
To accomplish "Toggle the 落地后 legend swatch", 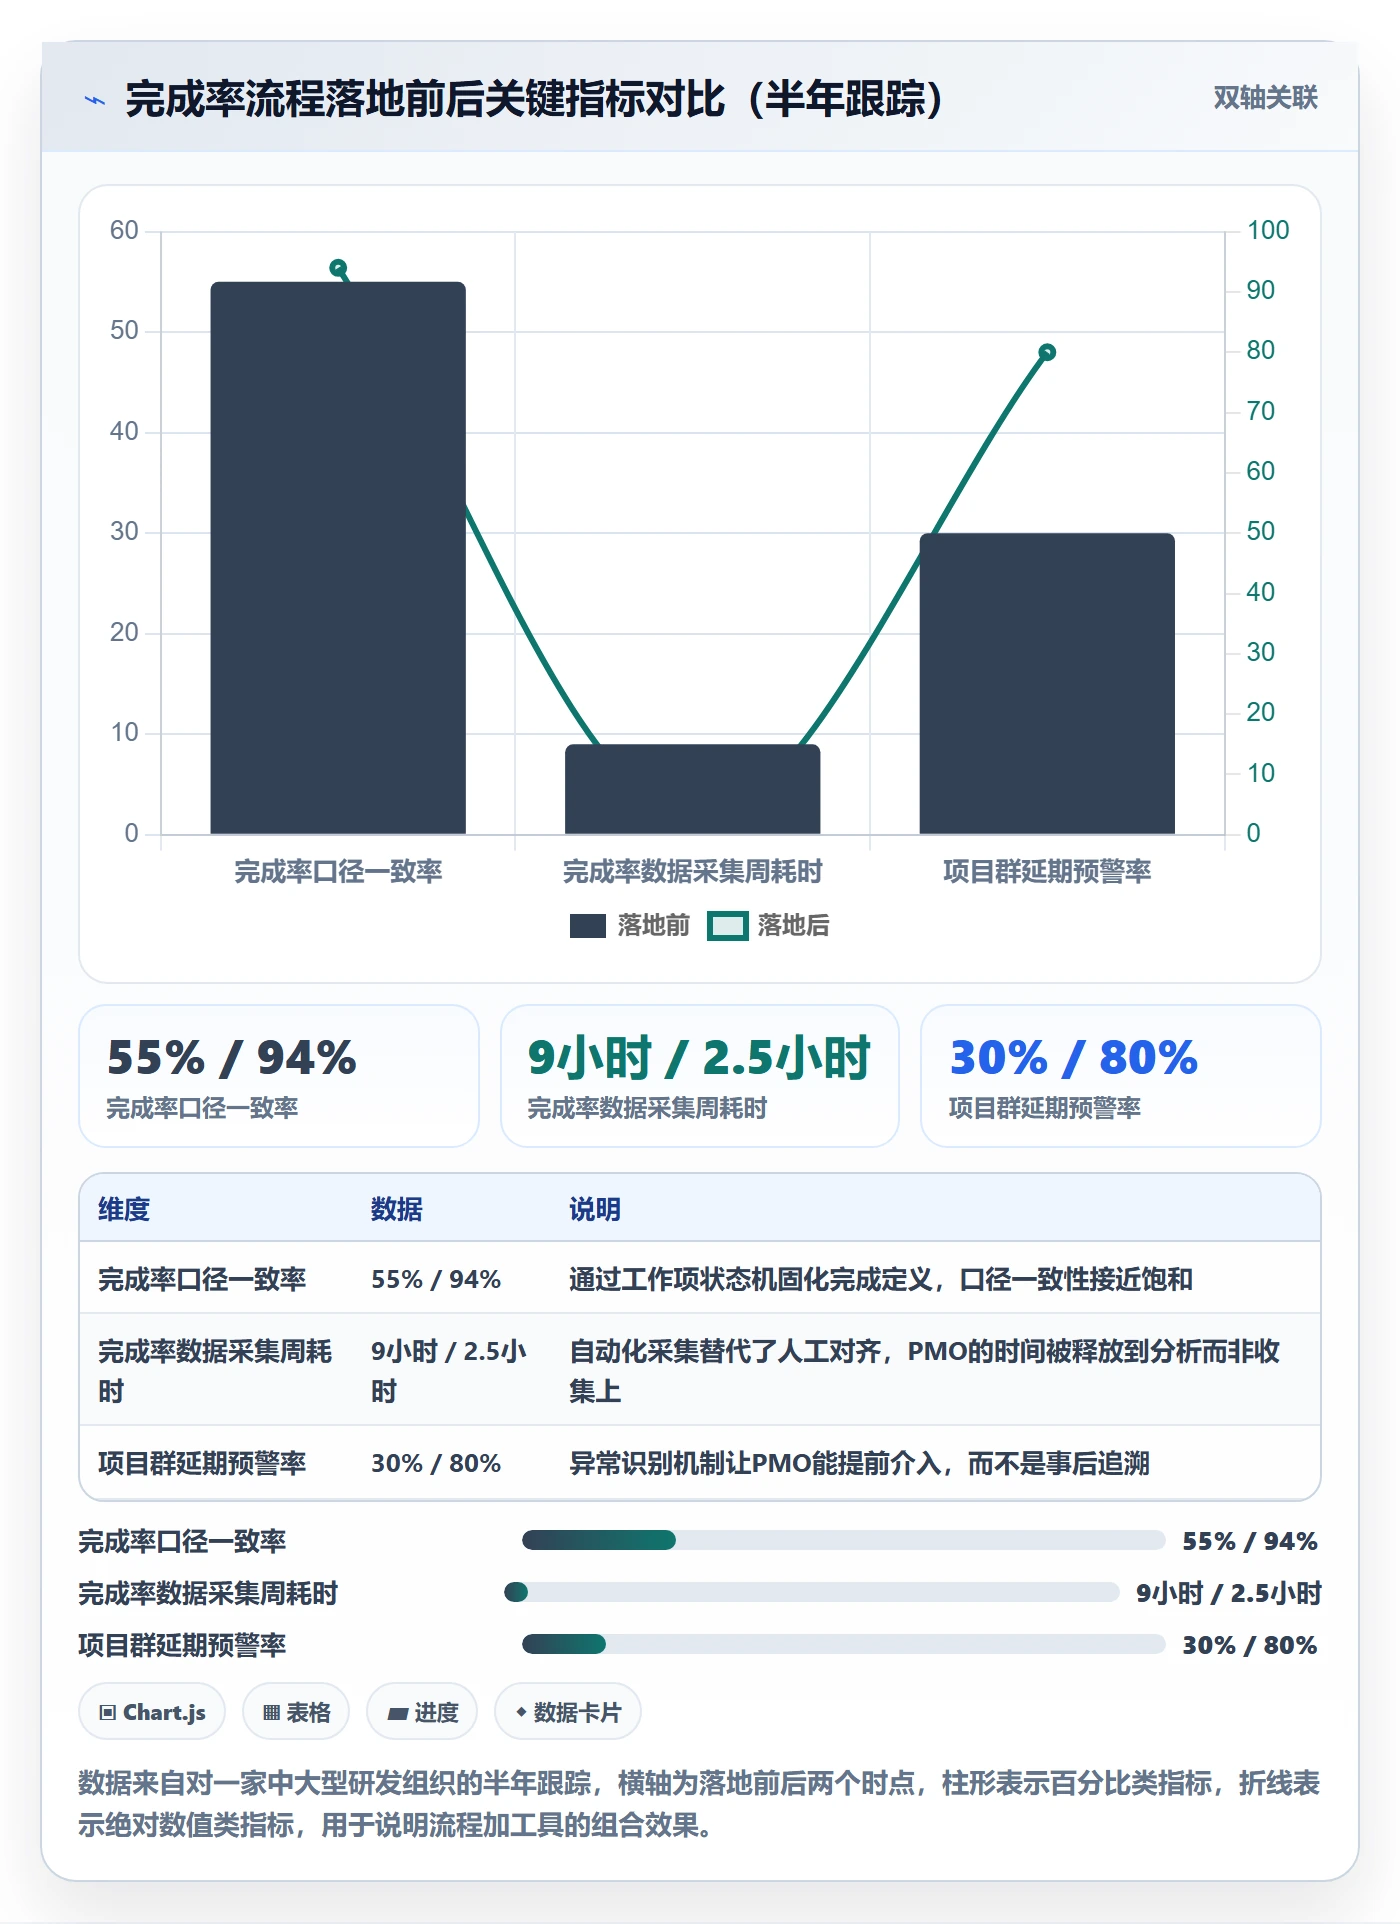I will click(728, 926).
